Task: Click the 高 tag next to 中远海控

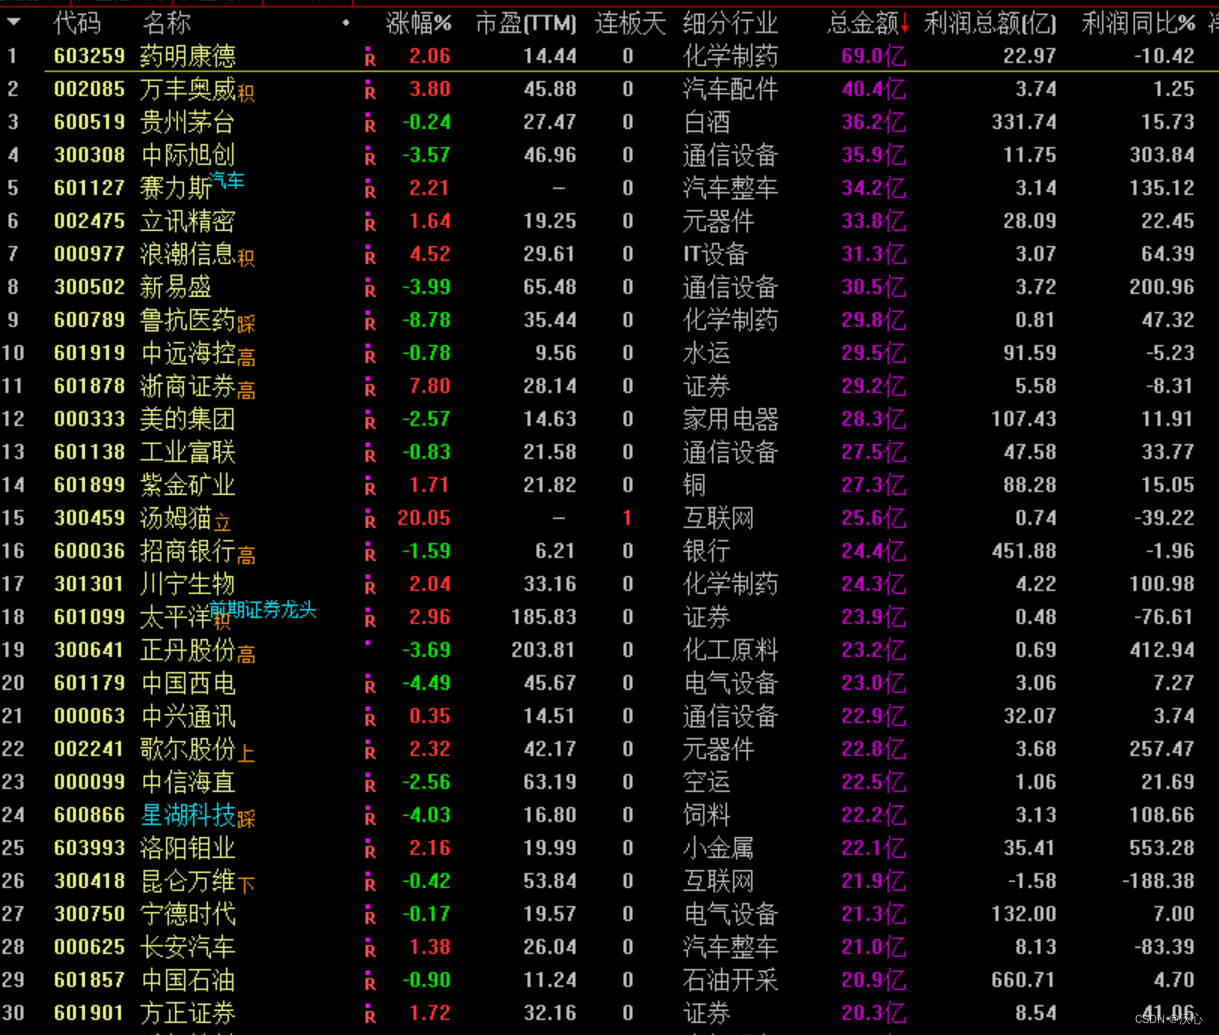Action: point(246,358)
